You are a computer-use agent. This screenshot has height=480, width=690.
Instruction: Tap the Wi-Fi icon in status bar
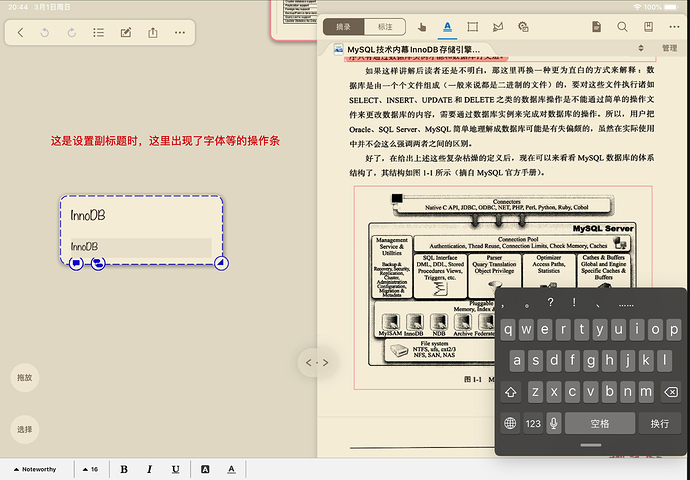click(637, 7)
